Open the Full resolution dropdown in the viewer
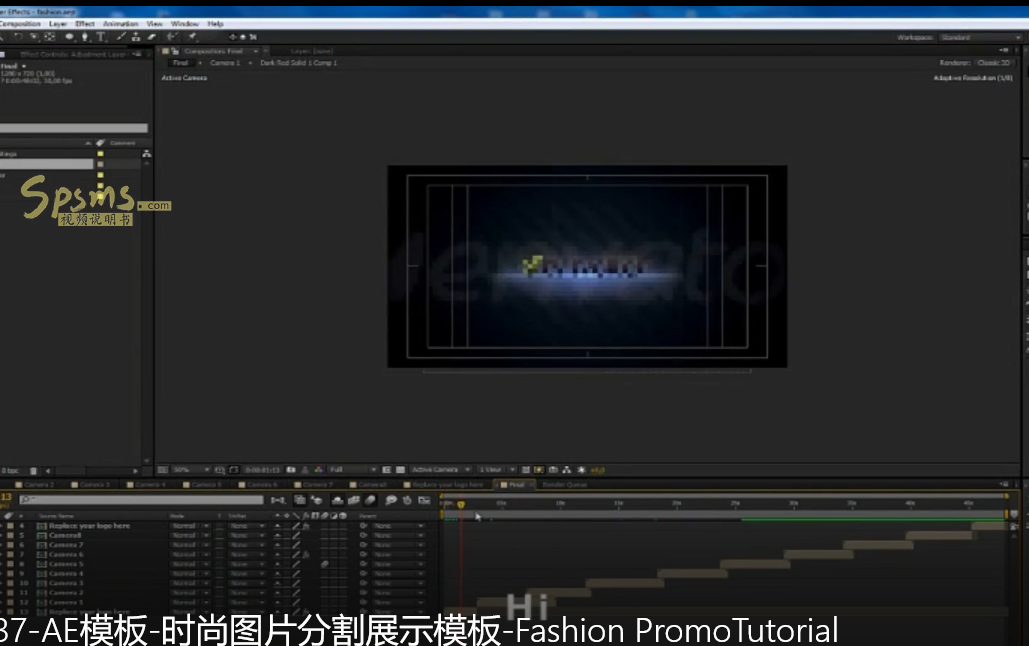 352,470
